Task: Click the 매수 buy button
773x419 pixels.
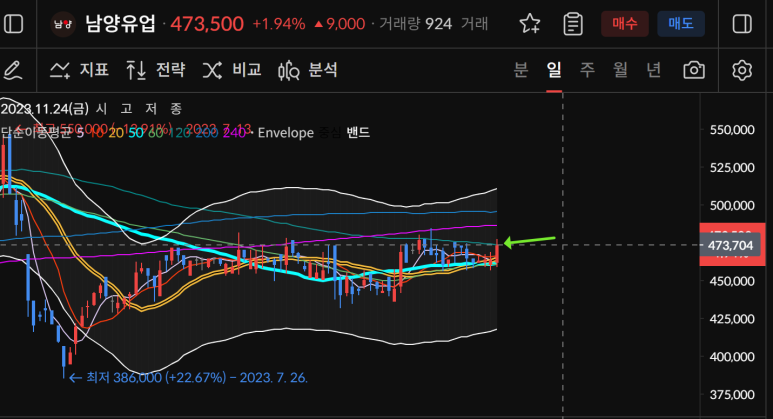Action: tap(625, 24)
